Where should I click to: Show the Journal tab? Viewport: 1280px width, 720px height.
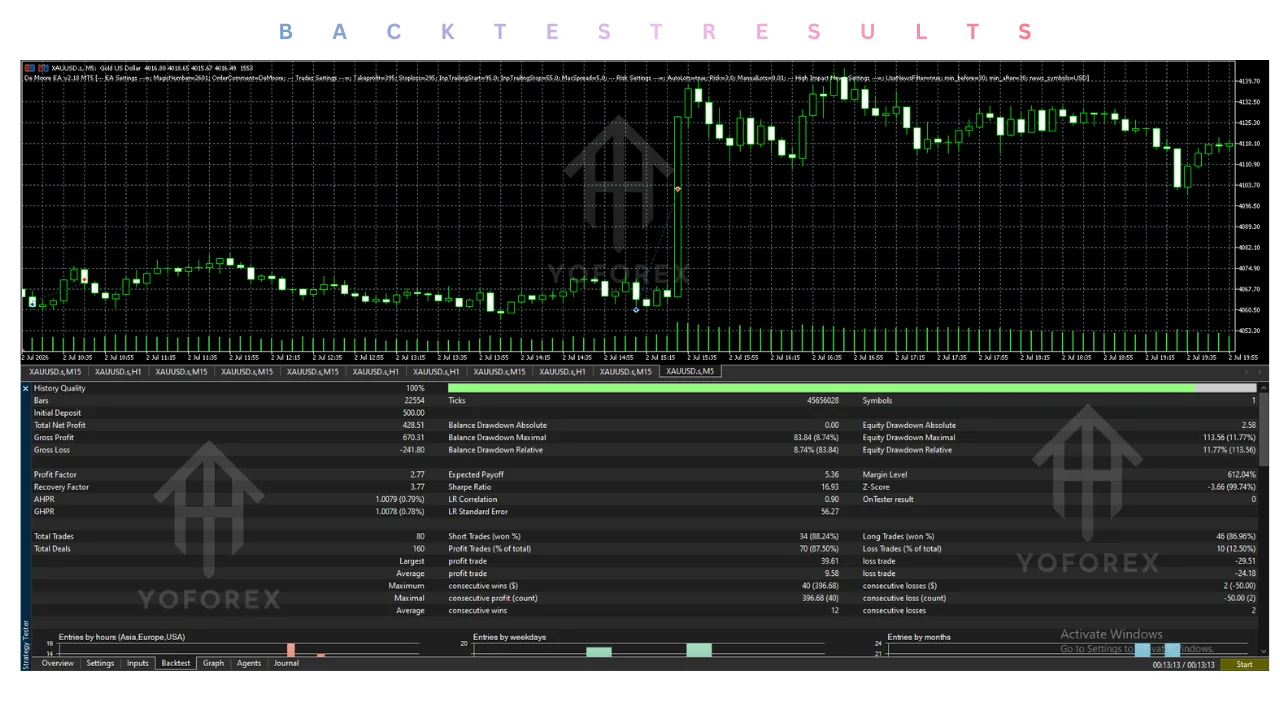[286, 663]
